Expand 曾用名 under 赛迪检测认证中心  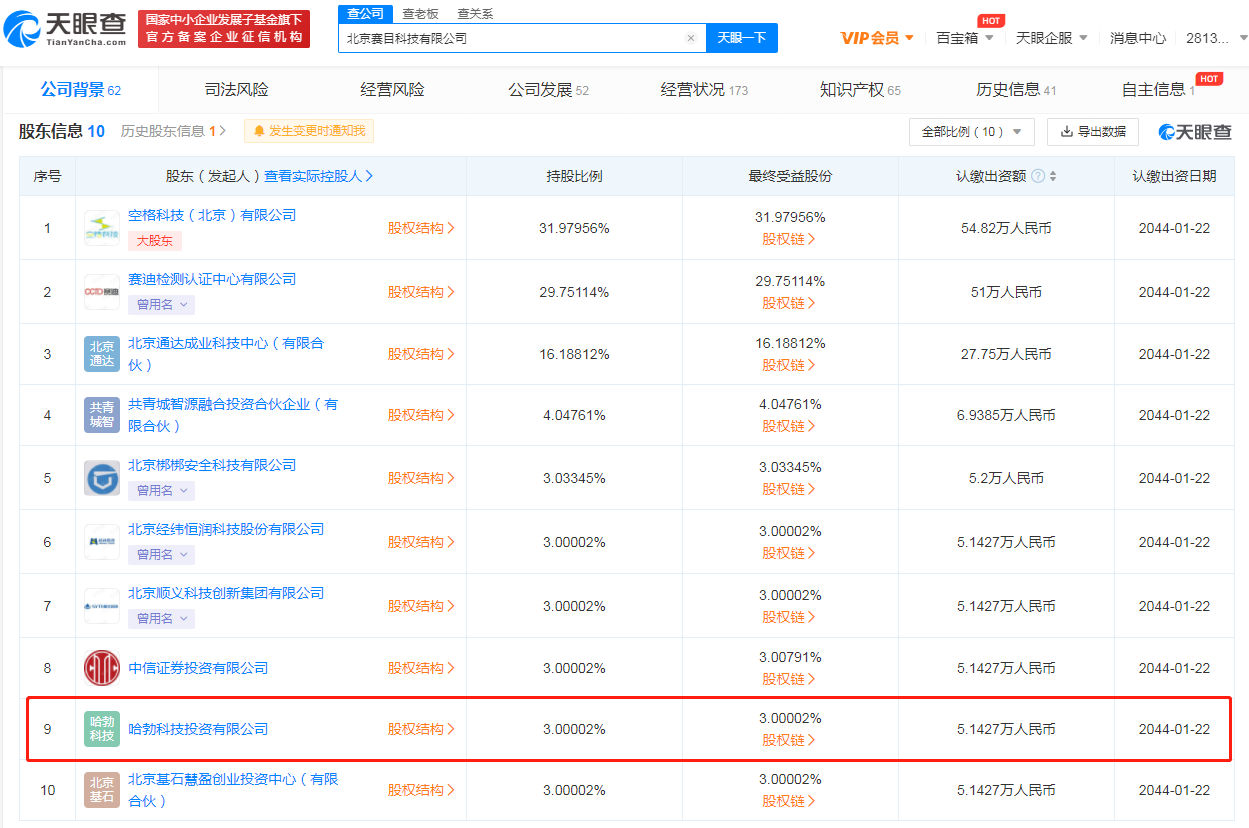pos(161,304)
